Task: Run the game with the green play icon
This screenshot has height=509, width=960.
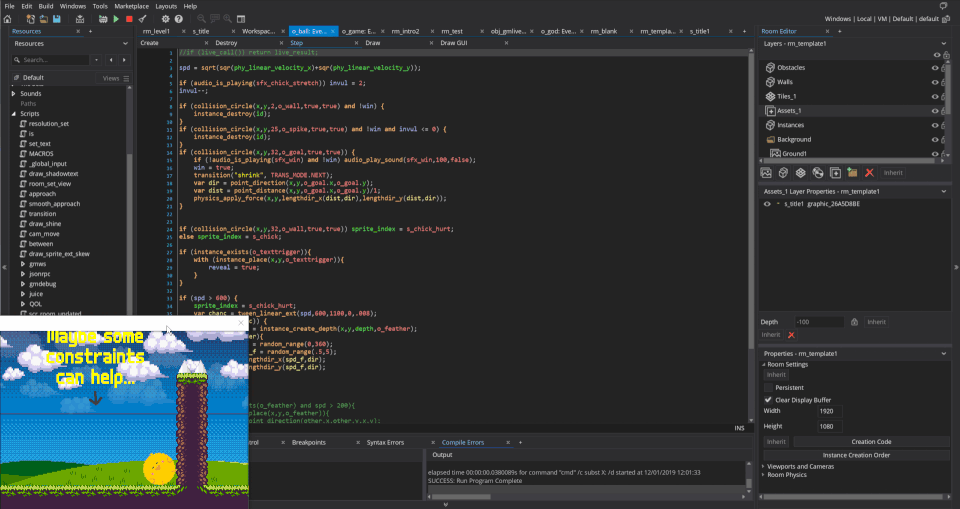Action: (x=116, y=19)
